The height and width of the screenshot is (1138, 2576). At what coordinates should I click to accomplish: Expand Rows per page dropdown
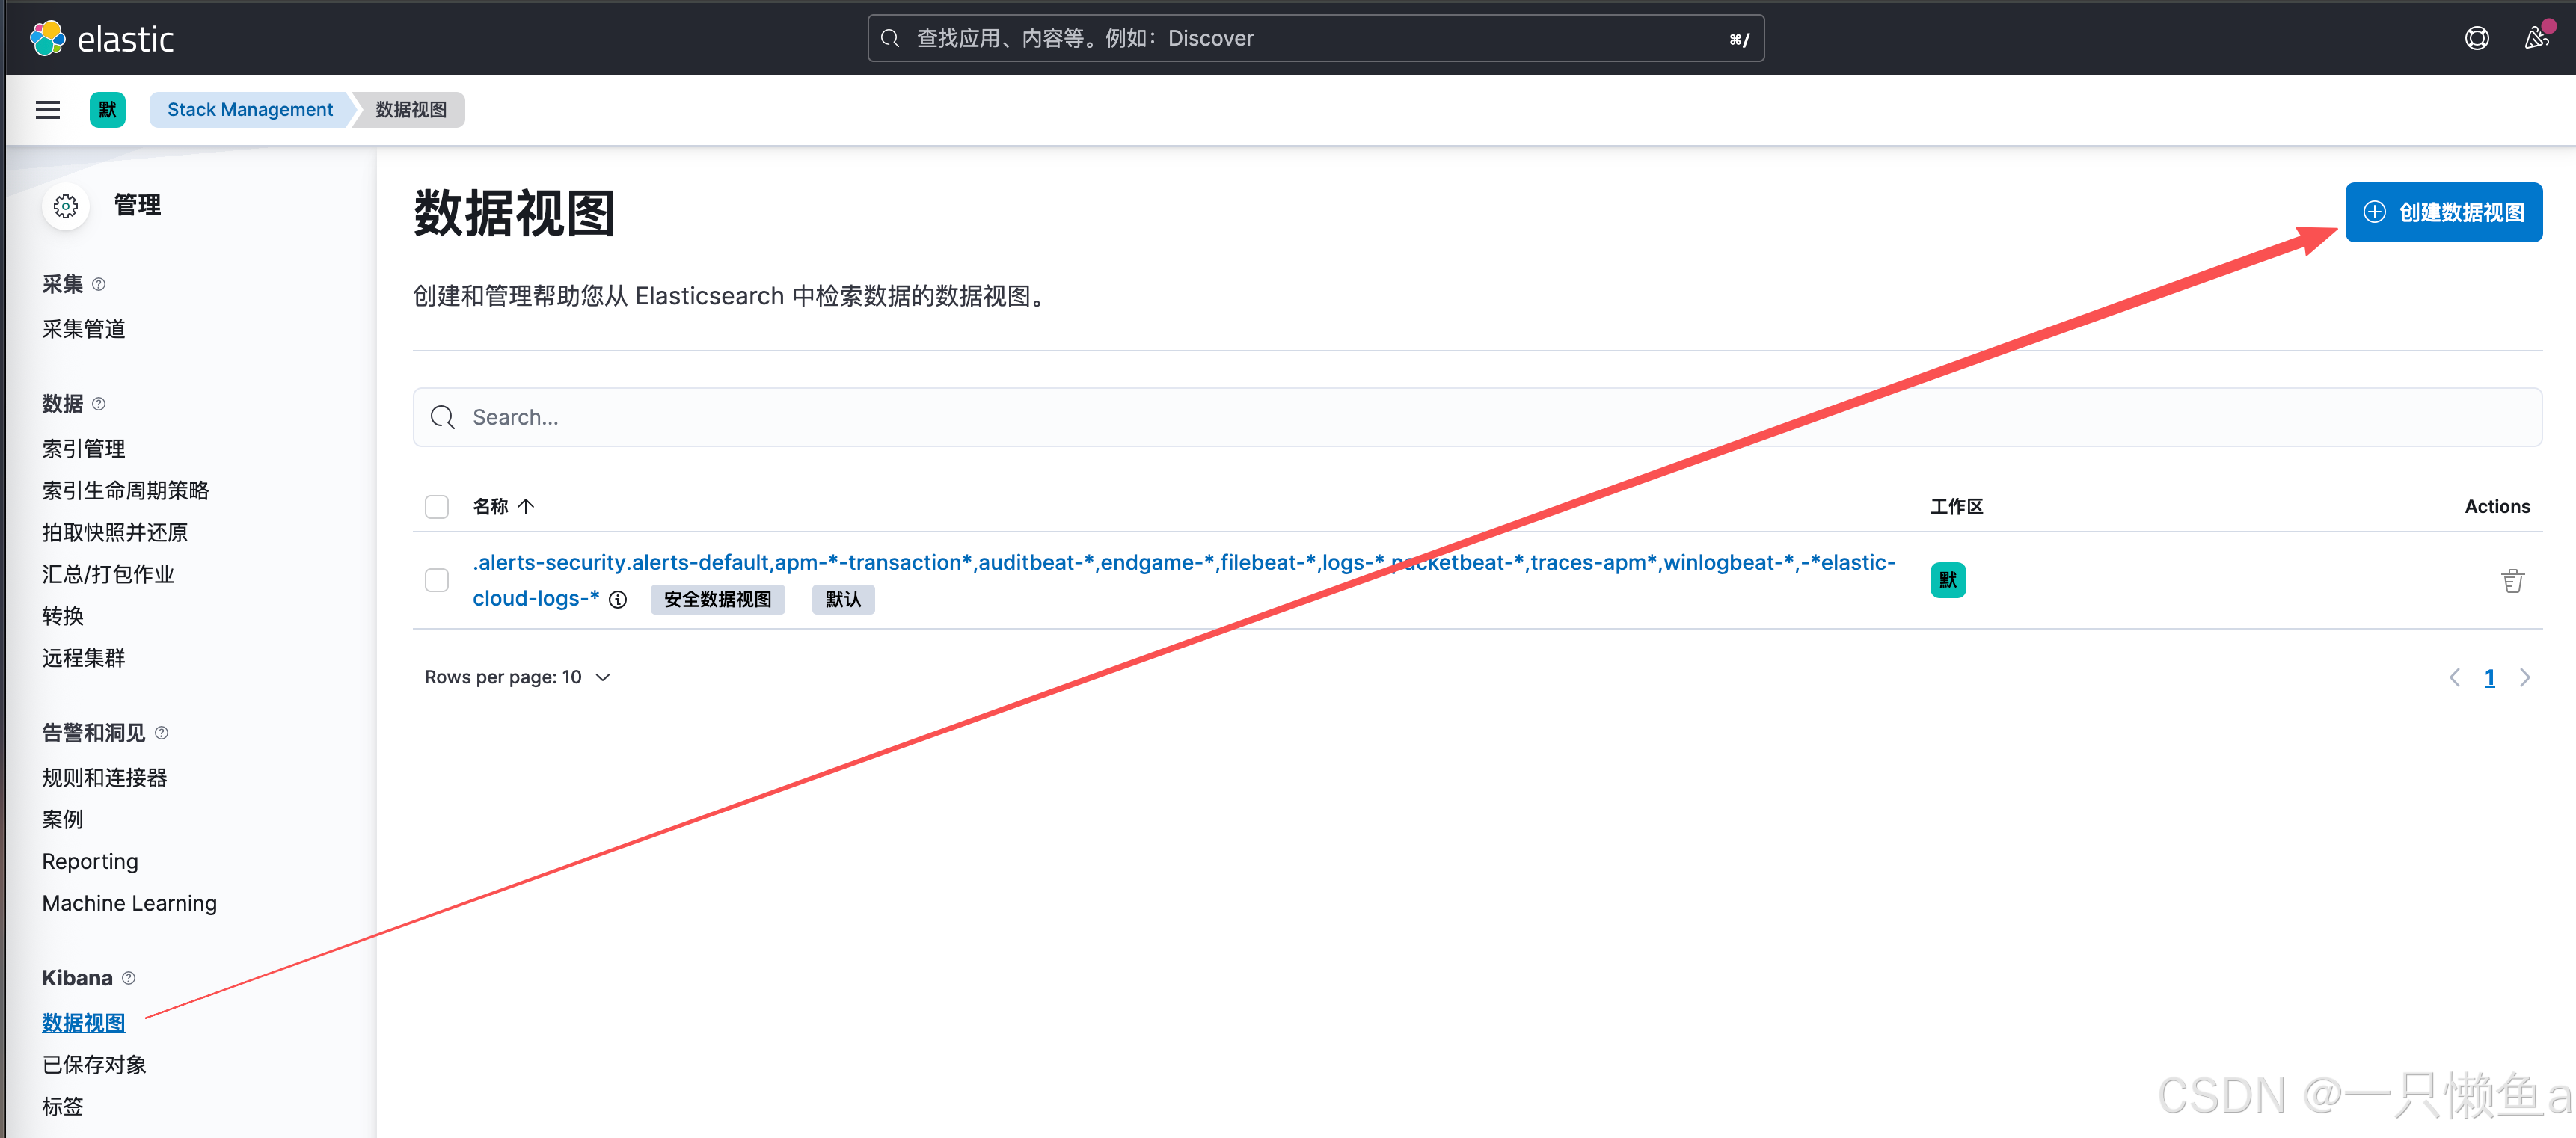click(517, 678)
